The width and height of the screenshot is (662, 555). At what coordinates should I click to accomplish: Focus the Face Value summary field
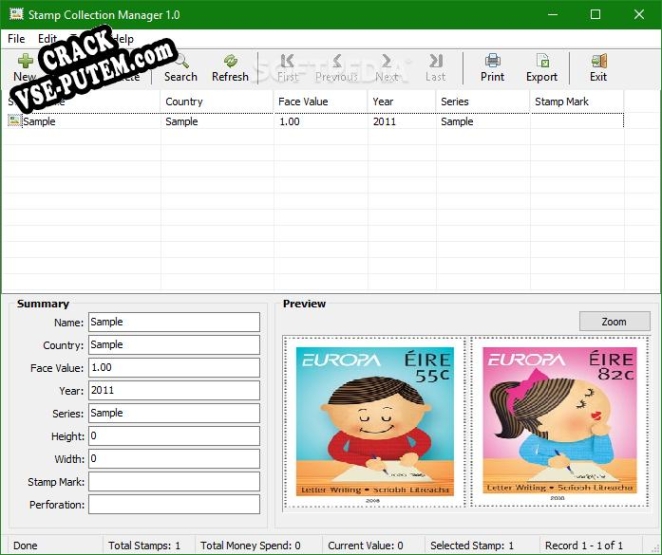click(174, 368)
